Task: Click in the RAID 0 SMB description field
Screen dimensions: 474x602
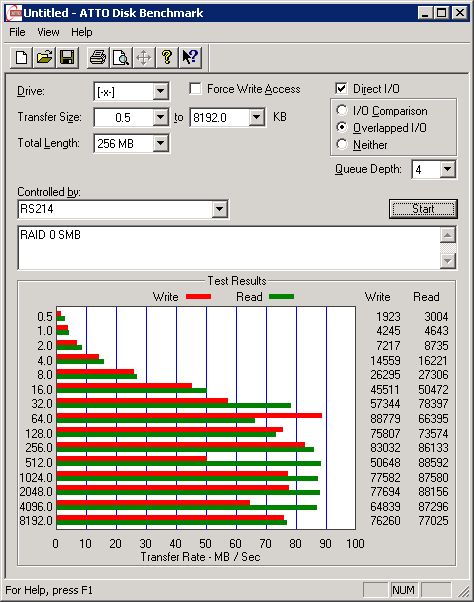Action: pyautogui.click(x=229, y=248)
